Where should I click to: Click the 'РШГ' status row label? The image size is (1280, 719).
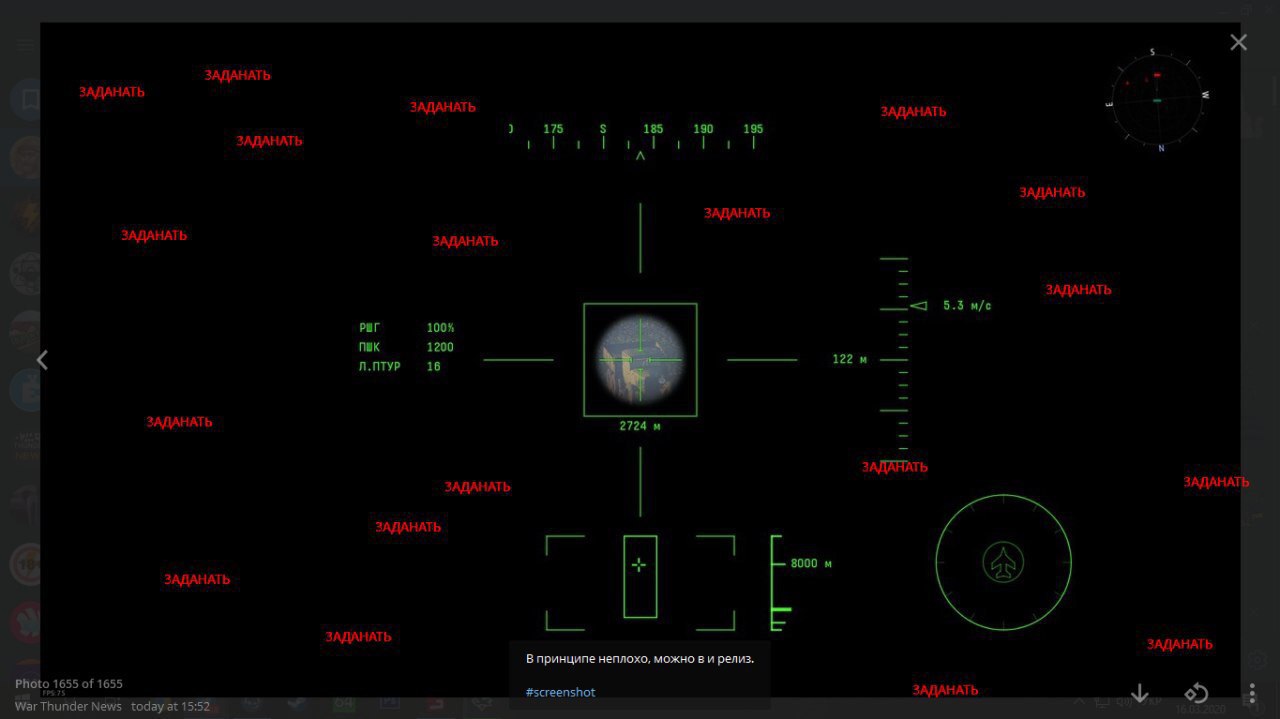[369, 328]
